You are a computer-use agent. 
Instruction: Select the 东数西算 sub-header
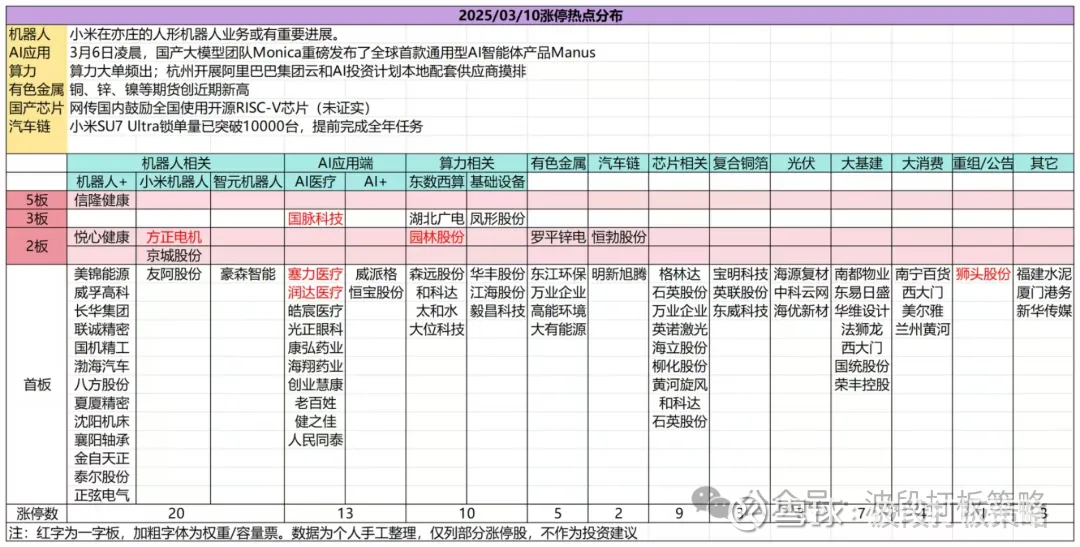click(x=436, y=182)
